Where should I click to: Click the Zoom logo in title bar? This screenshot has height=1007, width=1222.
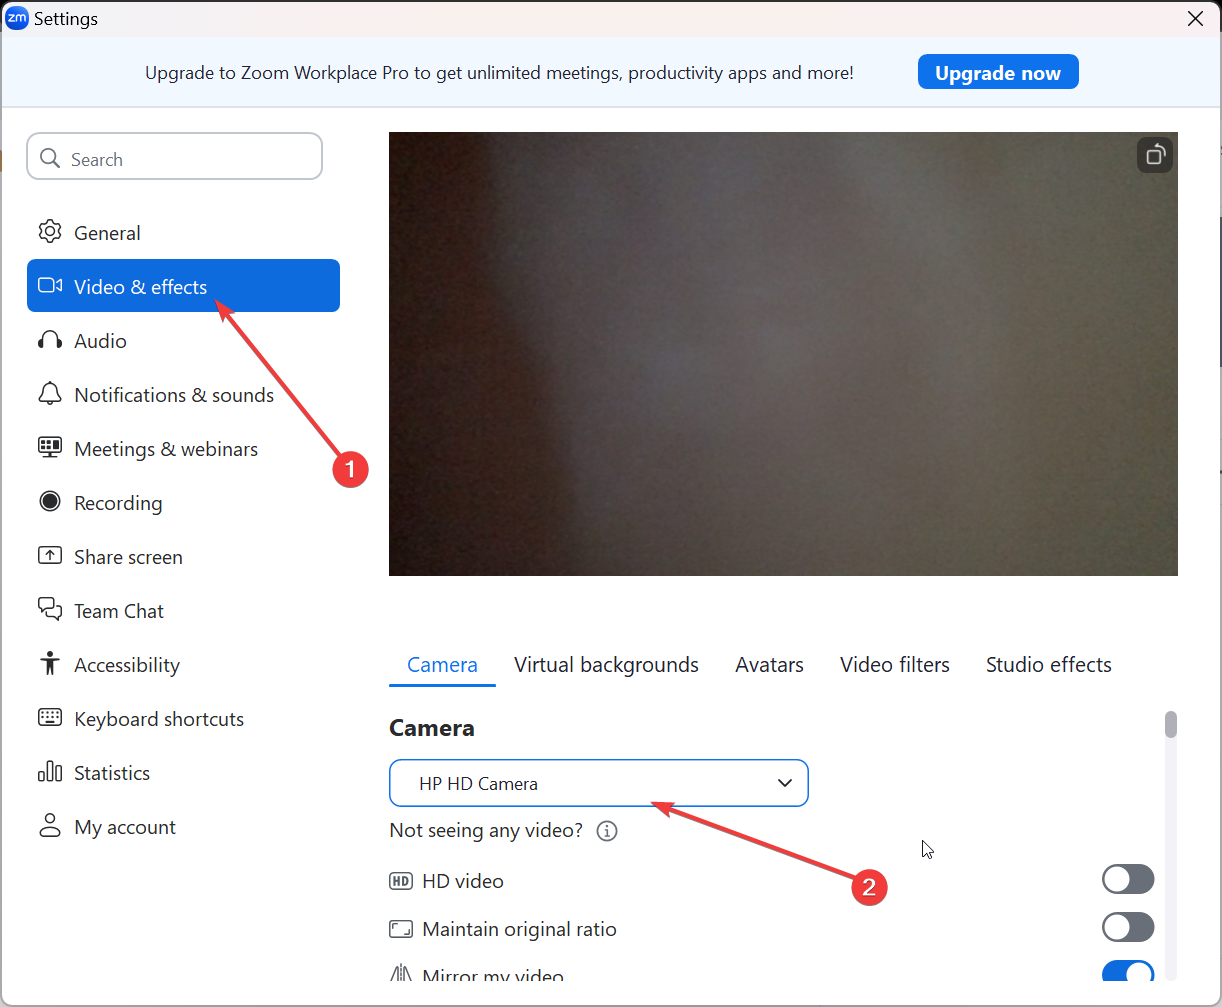[17, 18]
